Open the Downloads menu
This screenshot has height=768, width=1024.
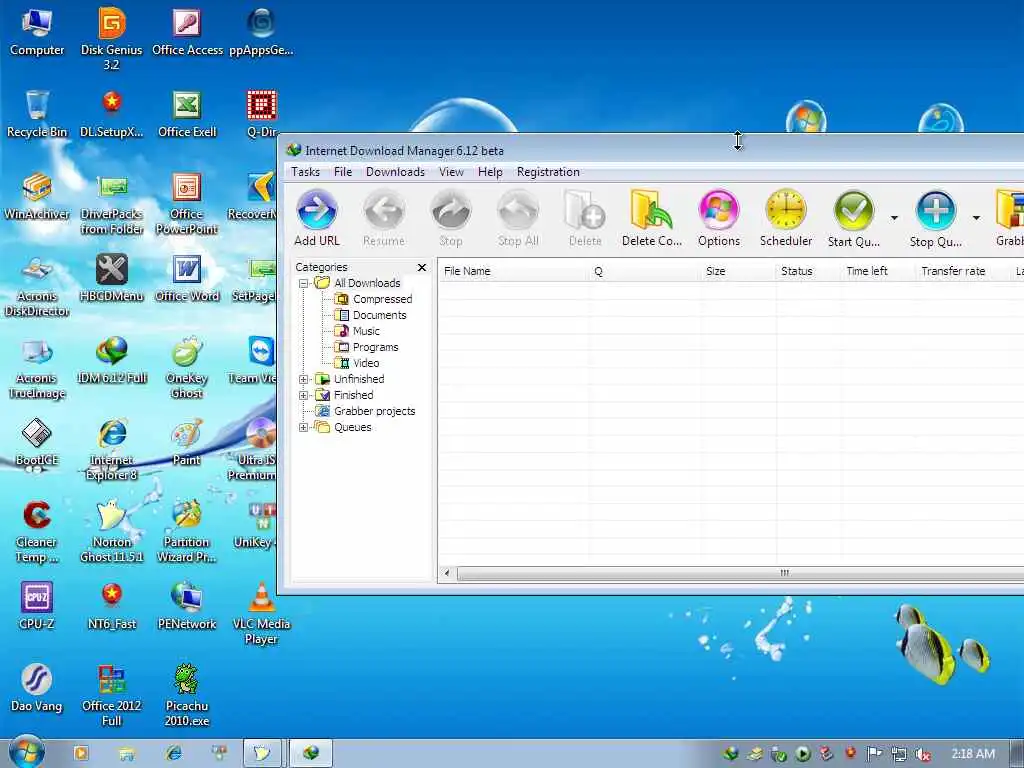click(x=395, y=172)
